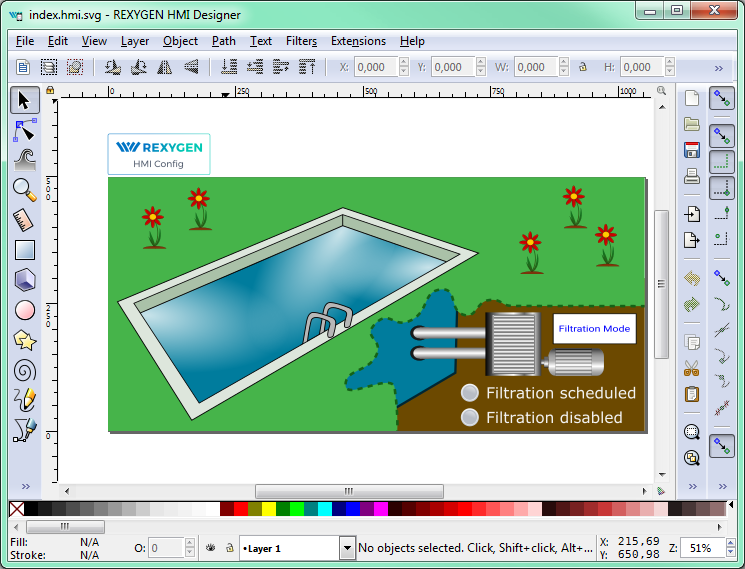745x569 pixels.
Task: Lower selection to bottom
Action: (229, 67)
